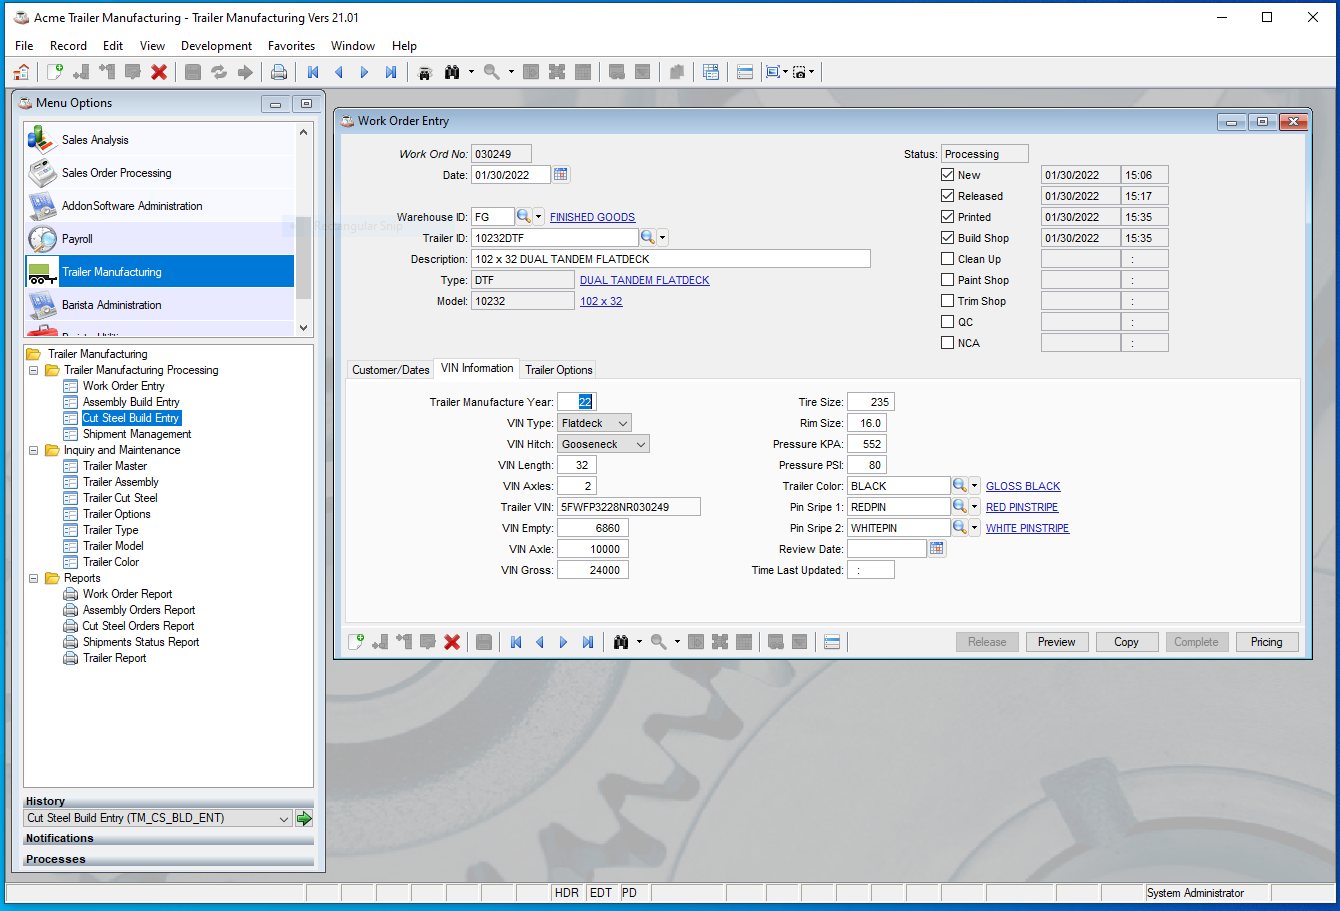This screenshot has height=911, width=1340.
Task: Open the Development menu
Action: pyautogui.click(x=216, y=46)
